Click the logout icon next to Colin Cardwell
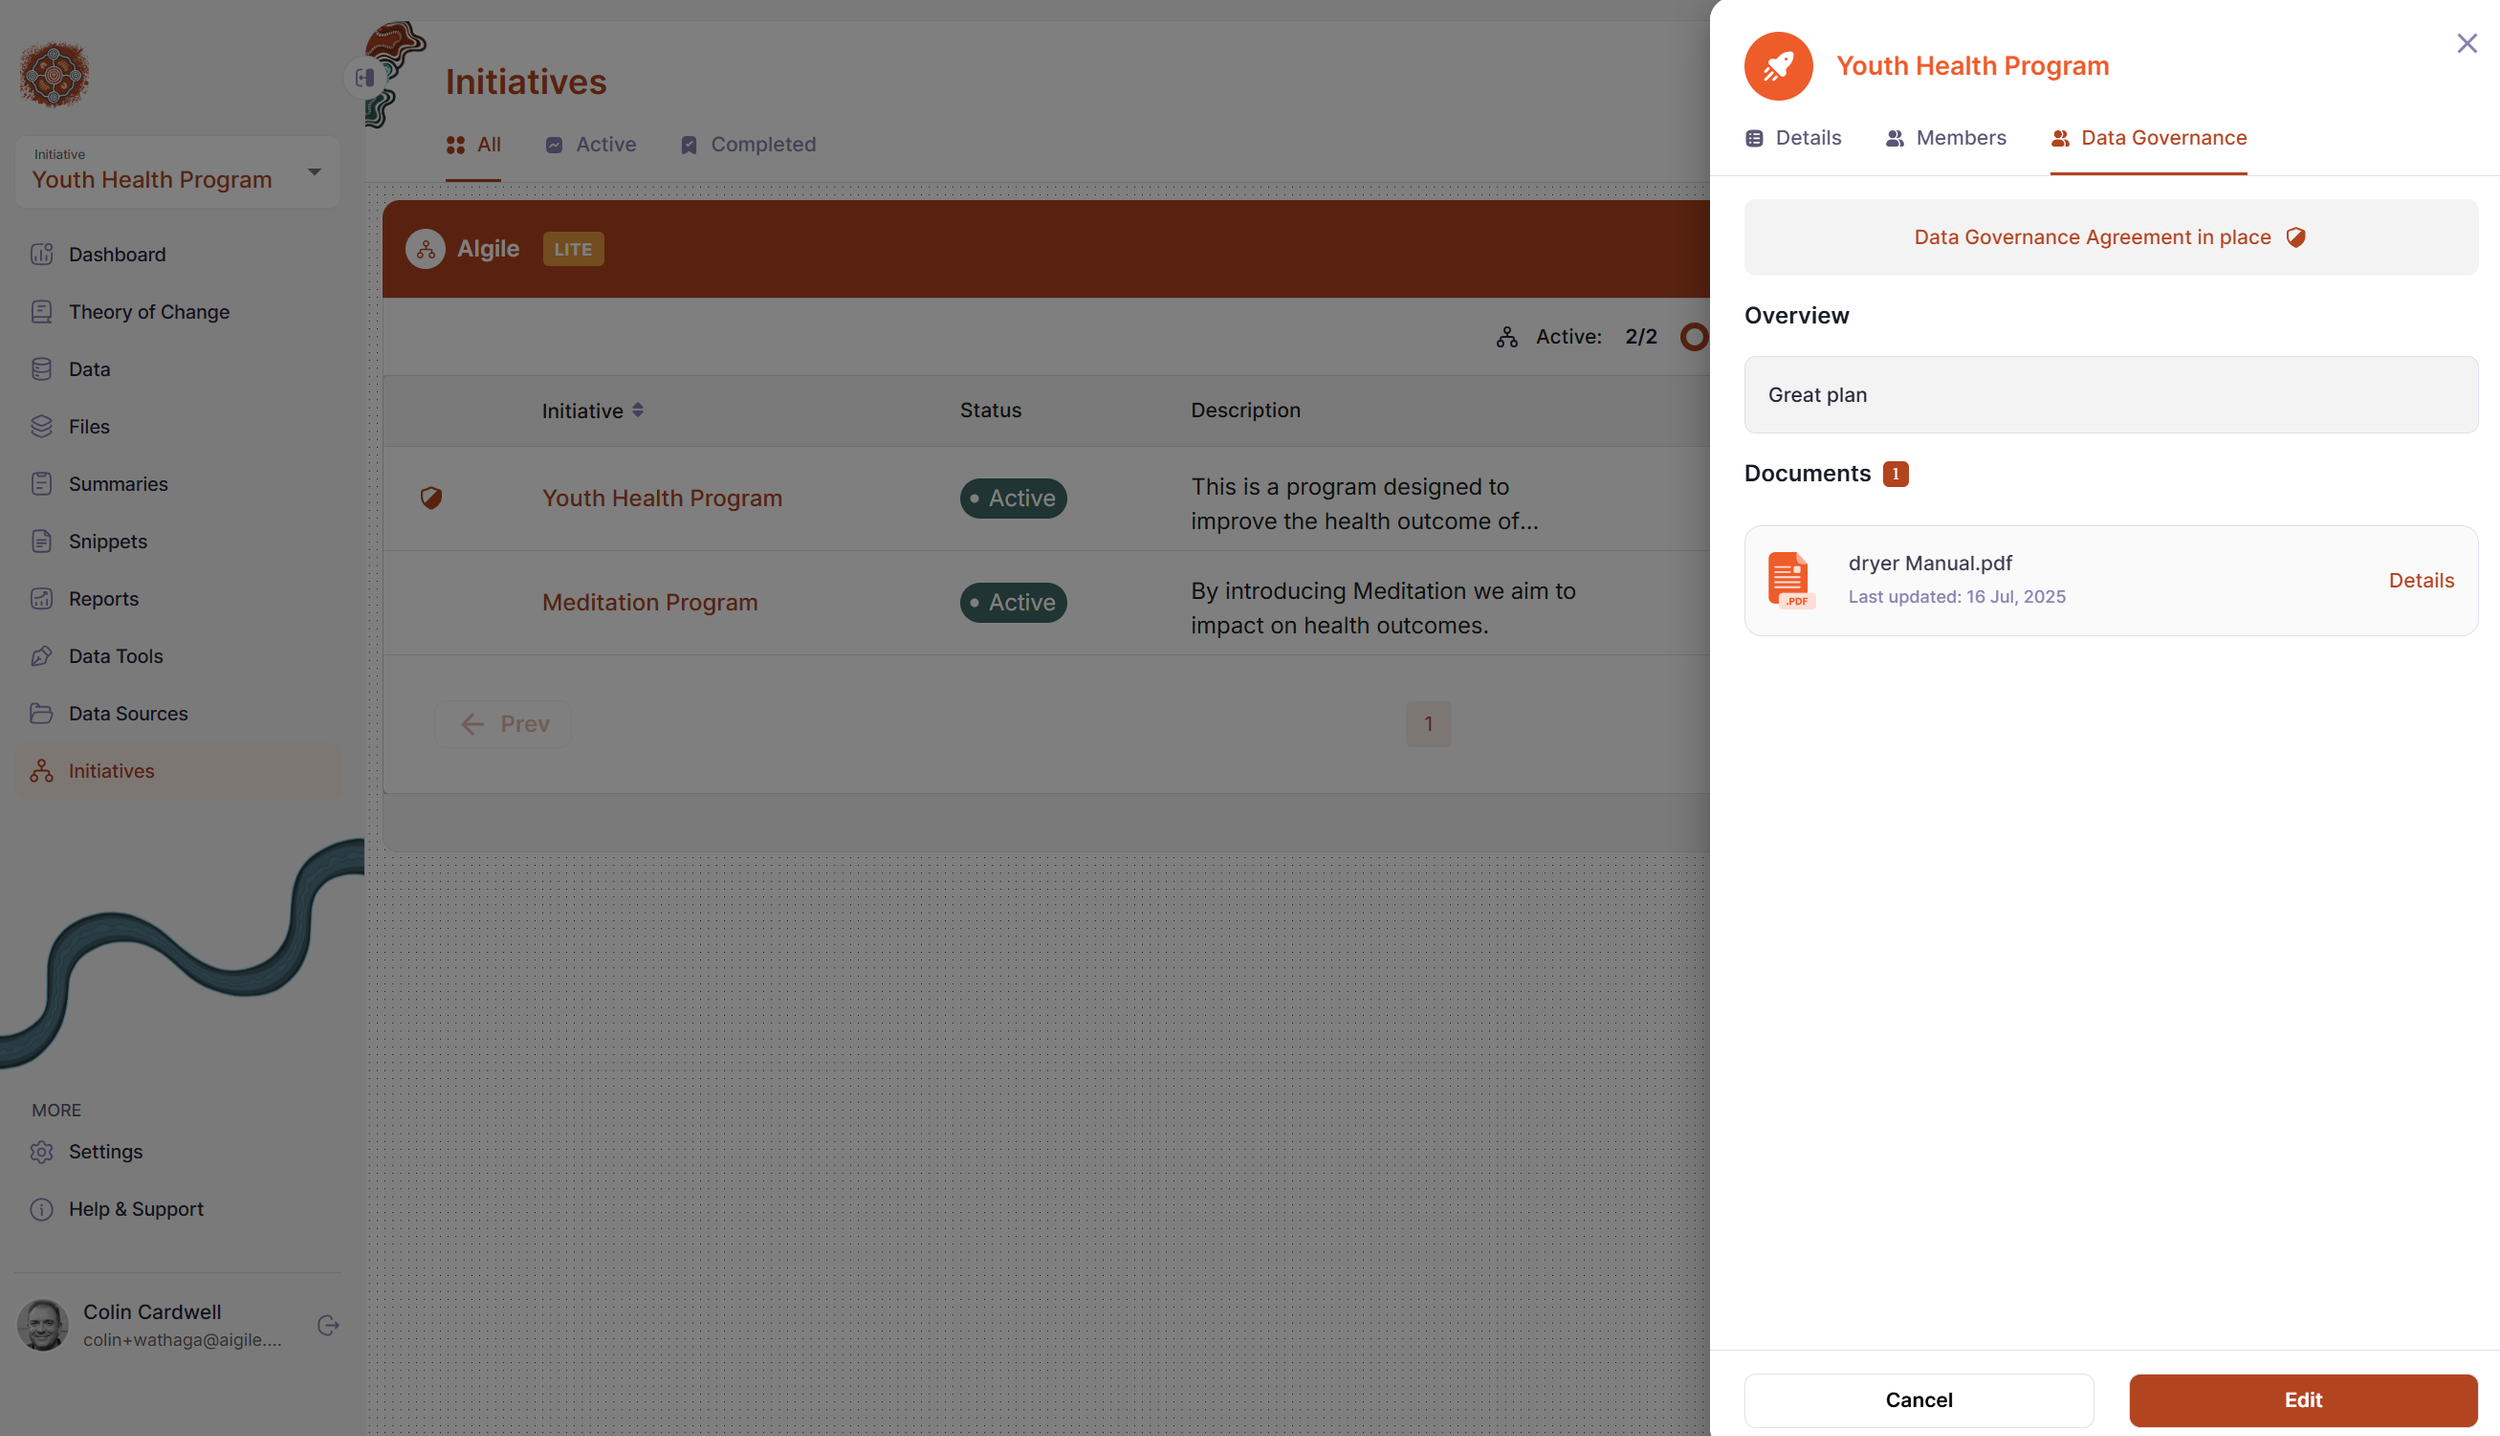 click(x=328, y=1325)
